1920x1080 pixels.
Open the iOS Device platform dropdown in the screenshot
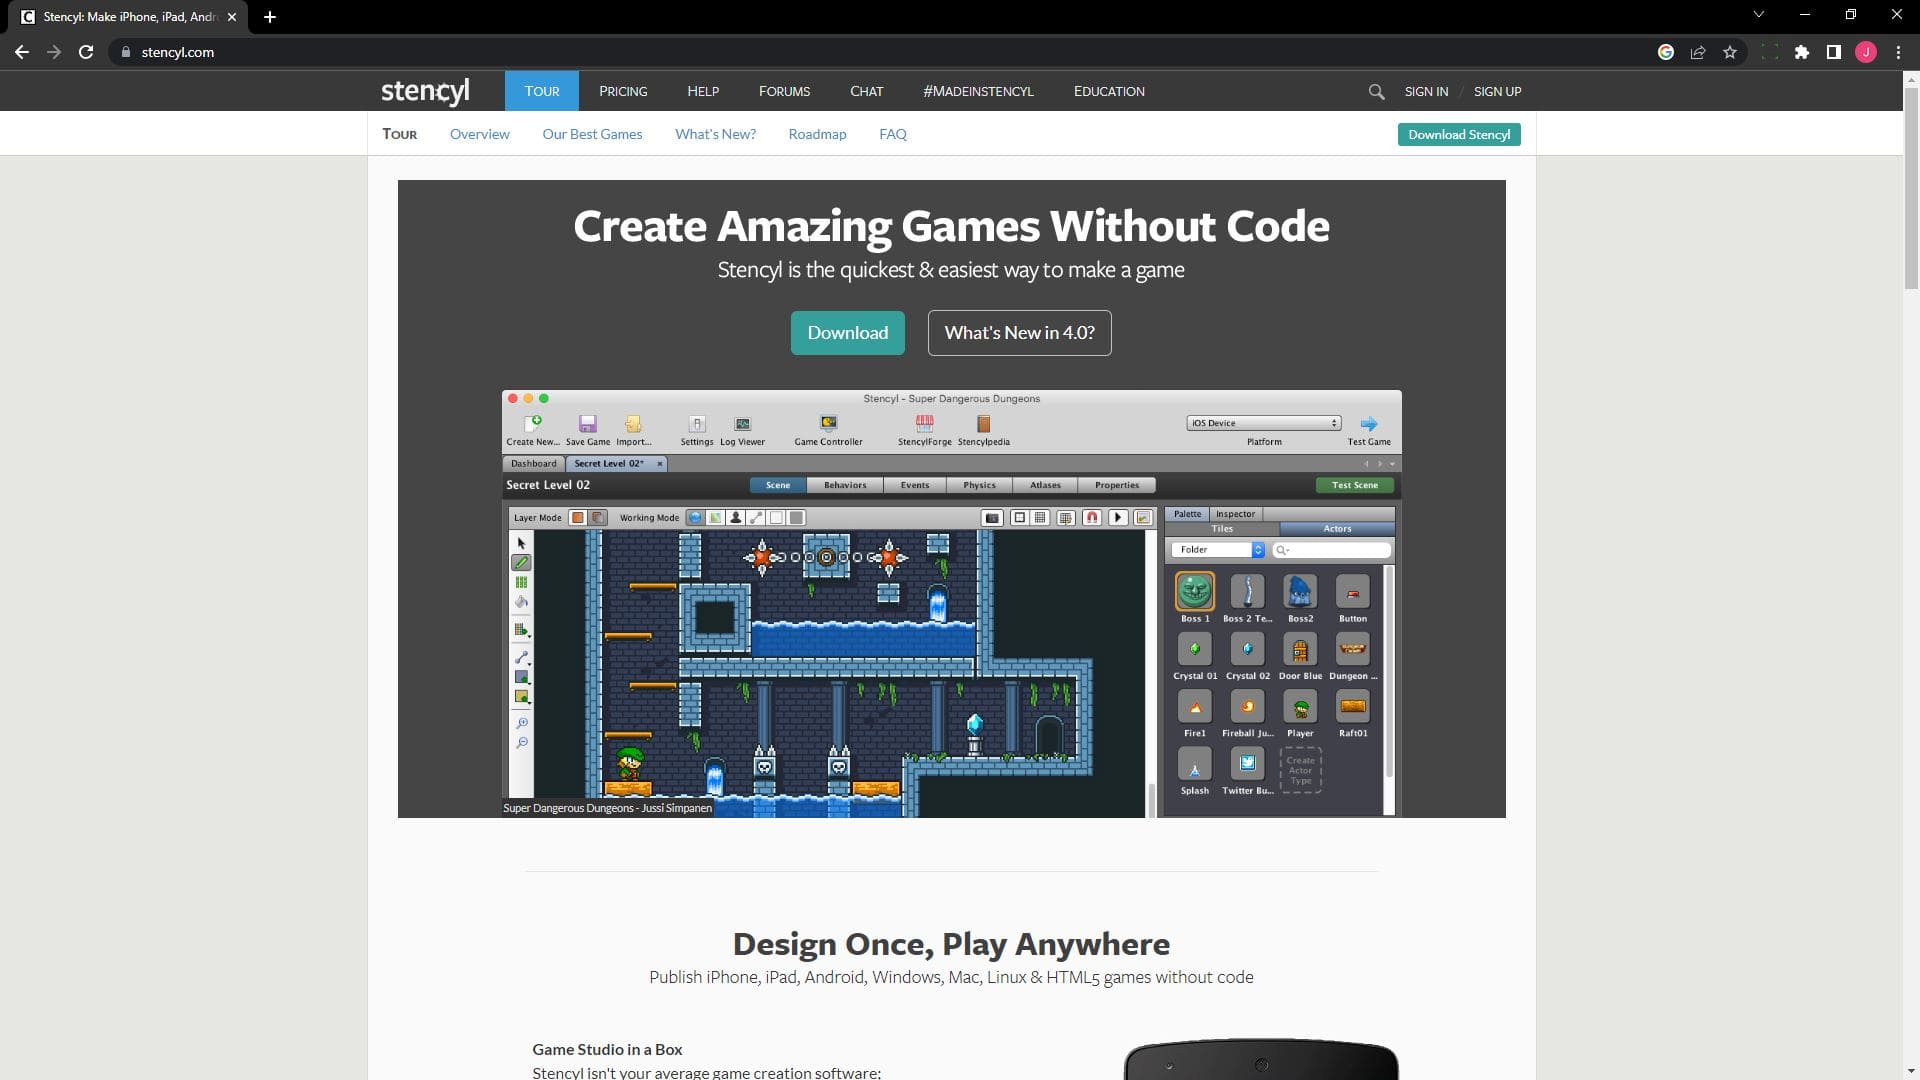[1264, 423]
